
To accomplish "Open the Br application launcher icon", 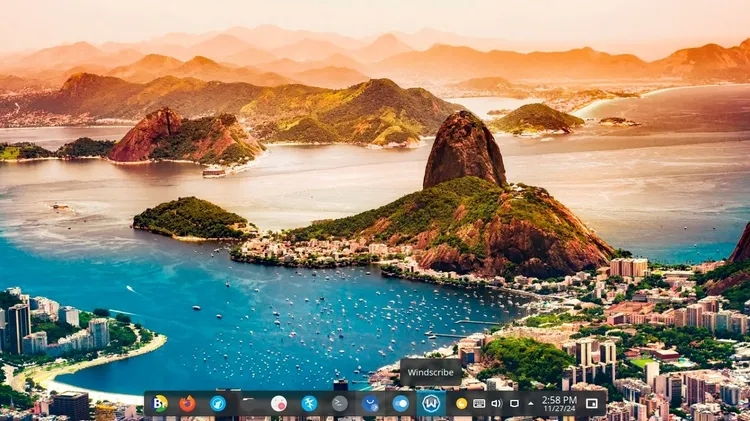I will (x=159, y=404).
